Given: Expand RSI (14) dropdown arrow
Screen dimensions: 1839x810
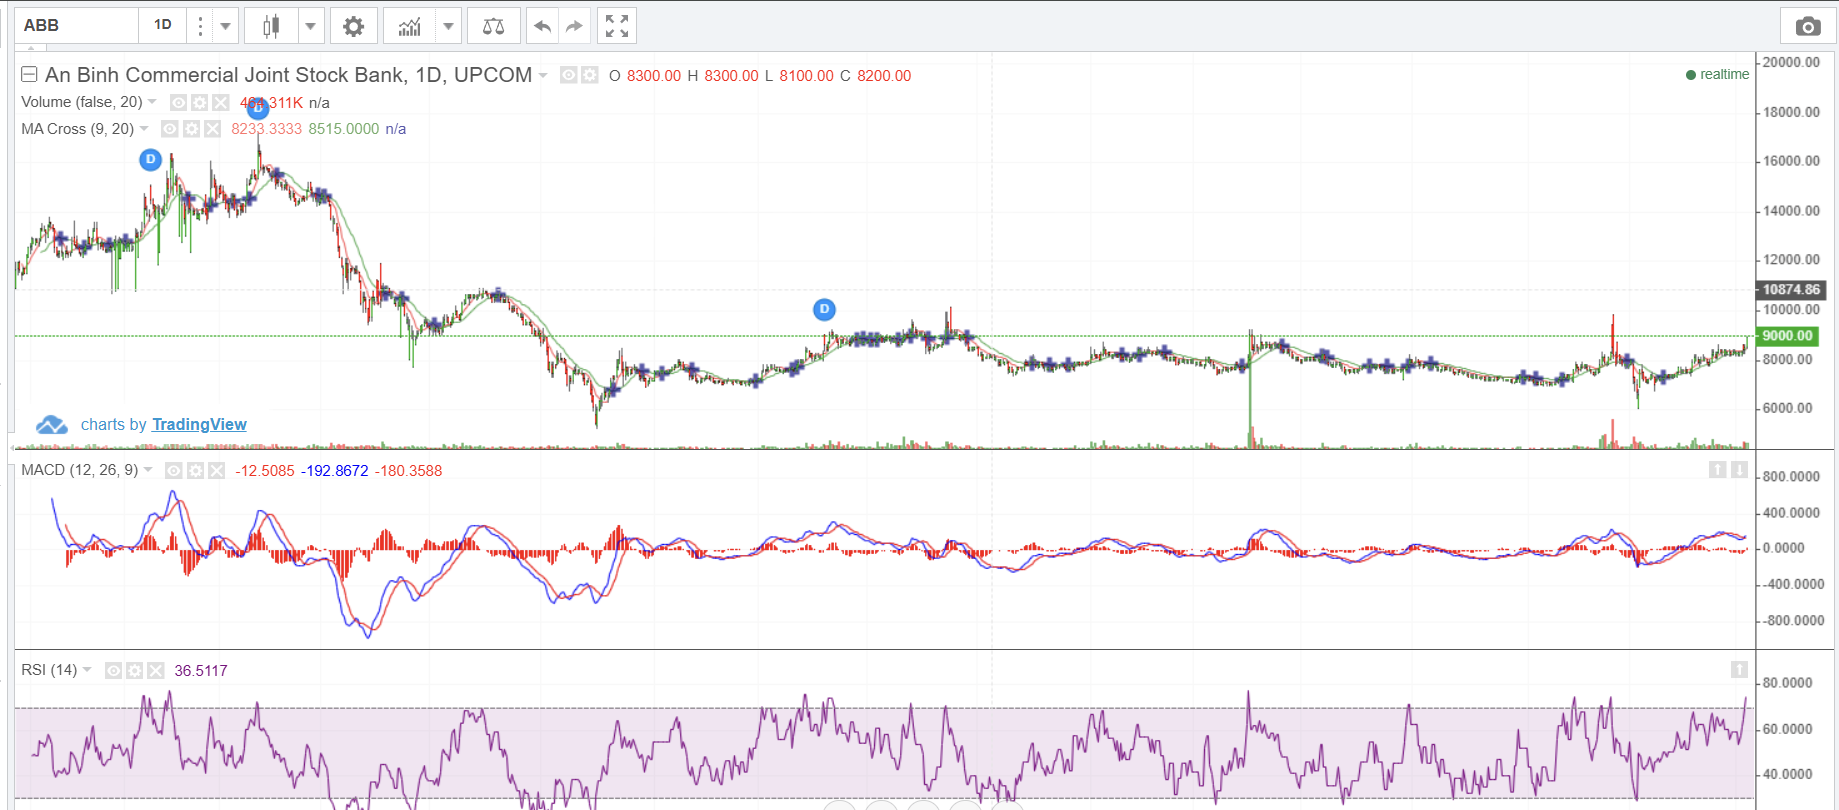Looking at the screenshot, I should coord(87,670).
